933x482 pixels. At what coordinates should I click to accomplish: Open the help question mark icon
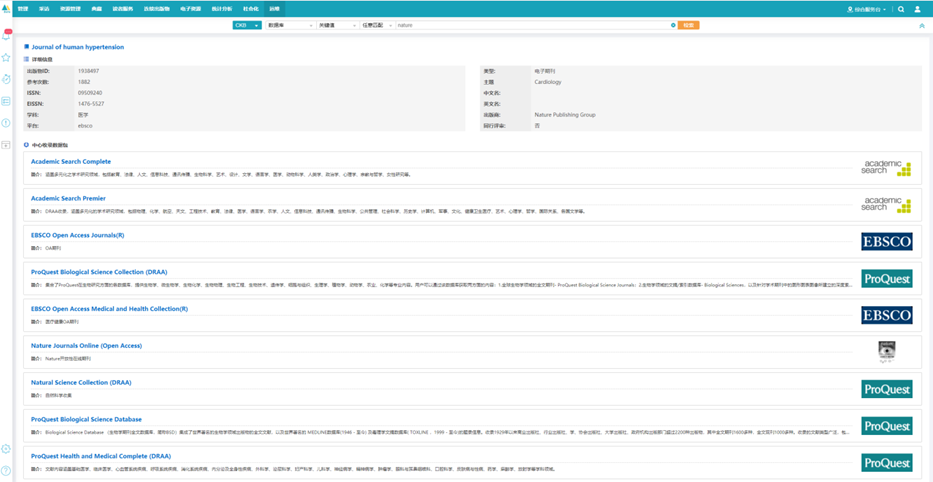(6, 470)
